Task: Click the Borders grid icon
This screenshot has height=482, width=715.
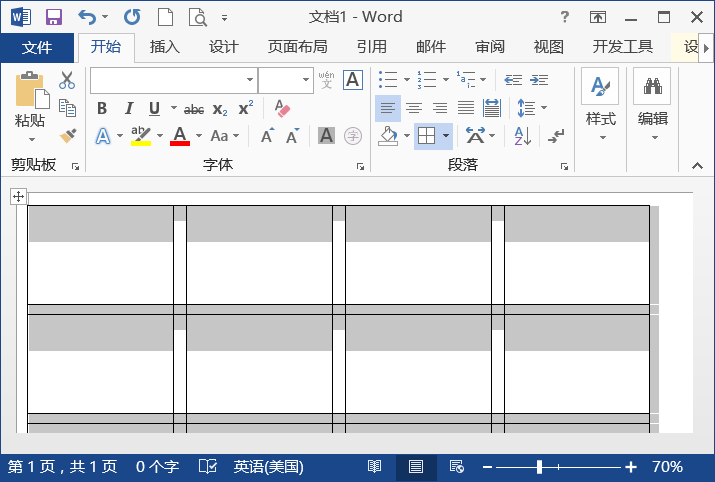Action: point(427,136)
